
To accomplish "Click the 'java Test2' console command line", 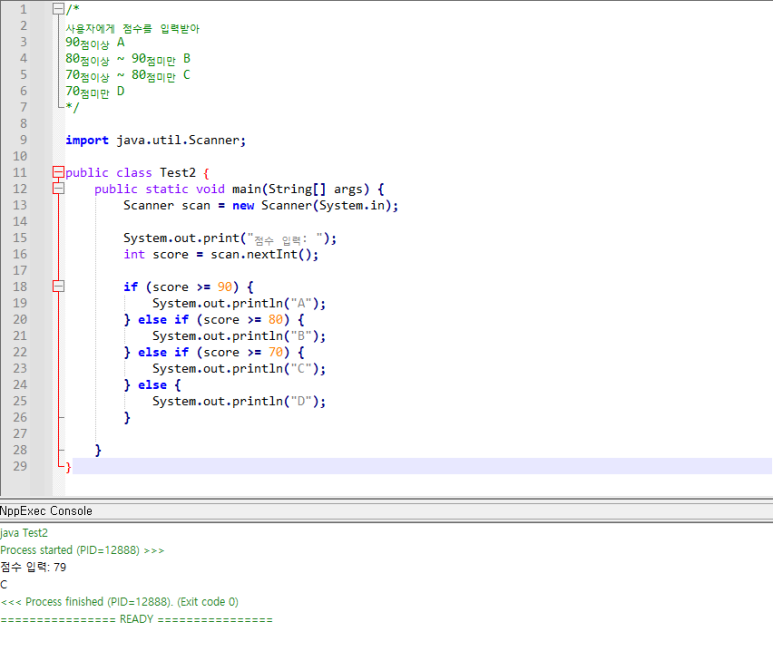I will pos(24,533).
